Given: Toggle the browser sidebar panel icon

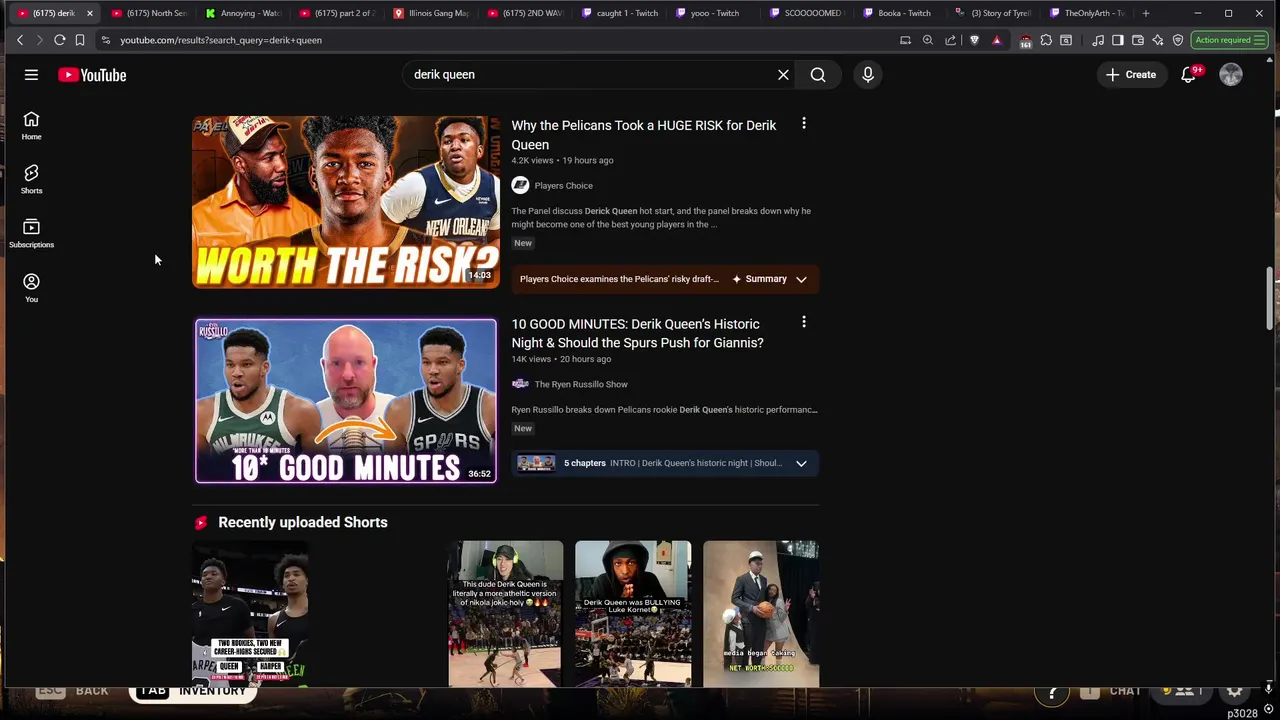Looking at the screenshot, I should point(1118,40).
